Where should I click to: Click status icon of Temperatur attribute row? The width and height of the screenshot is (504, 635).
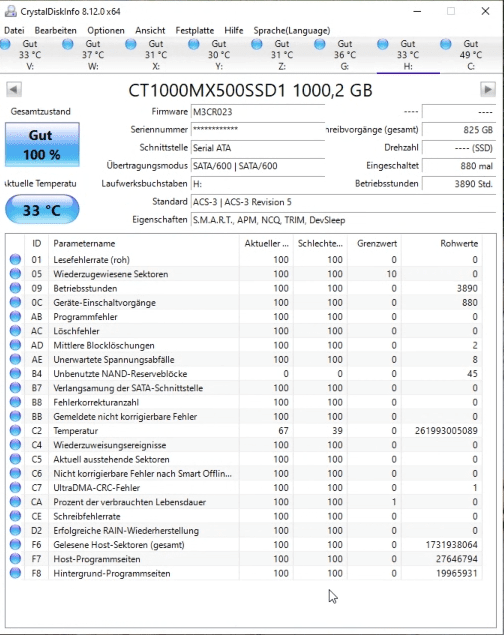(15, 430)
